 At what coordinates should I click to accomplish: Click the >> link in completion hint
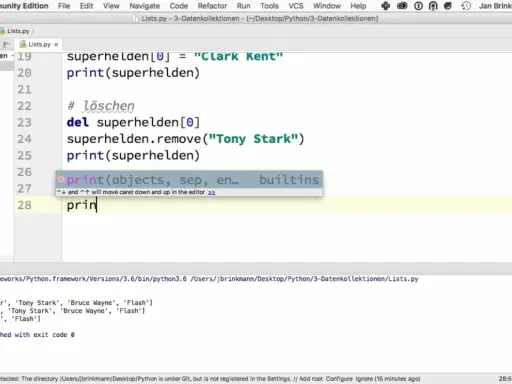click(212, 192)
